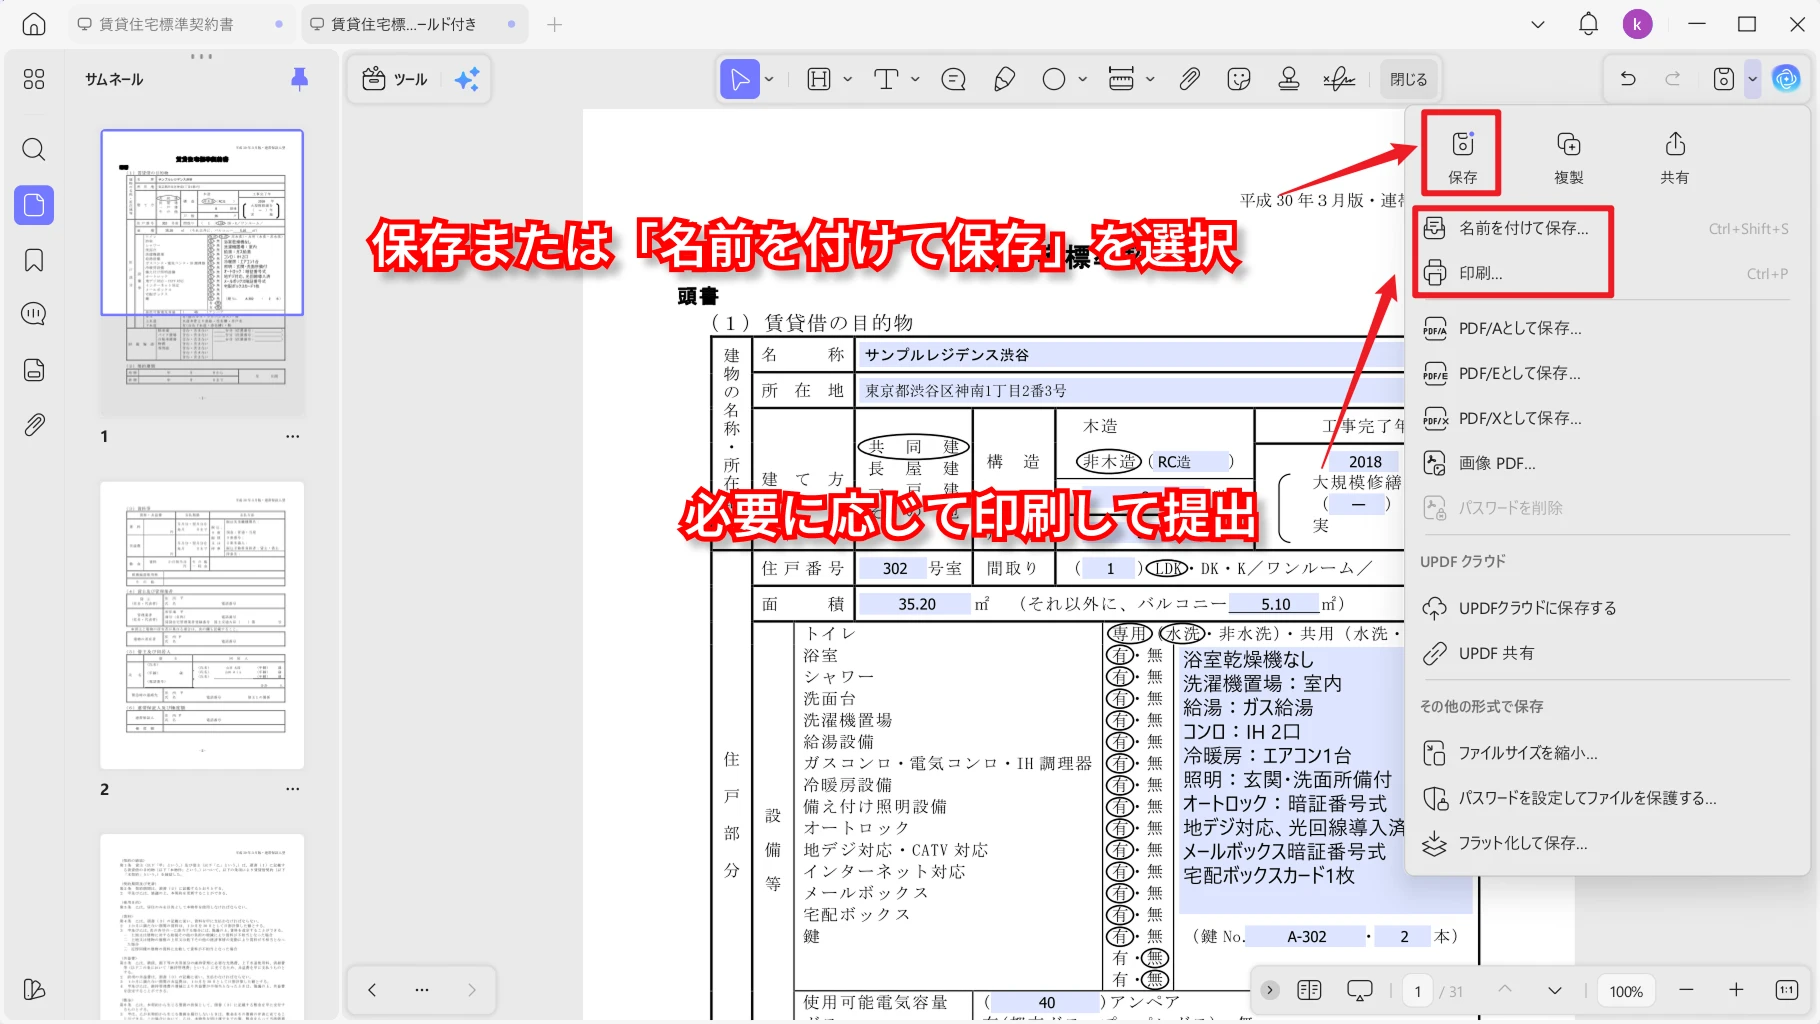Zoom out with minus button

pyautogui.click(x=1686, y=990)
